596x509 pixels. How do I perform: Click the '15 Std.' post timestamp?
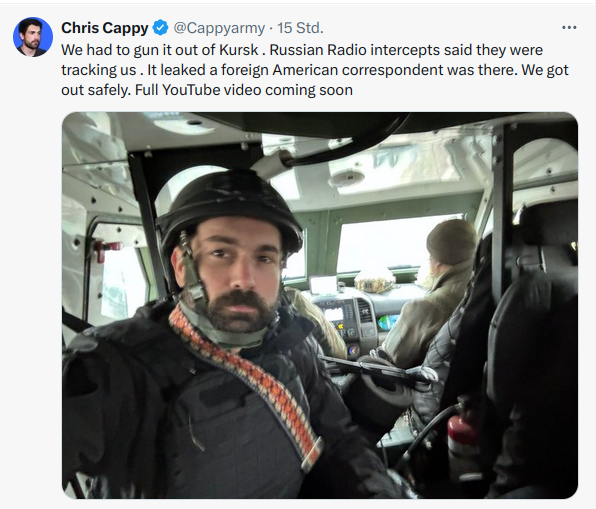(x=300, y=28)
